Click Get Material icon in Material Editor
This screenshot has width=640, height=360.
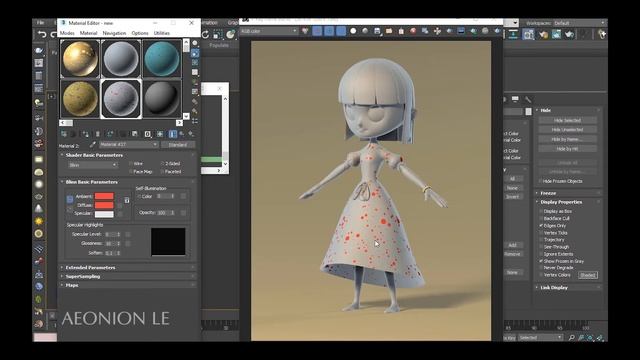tap(64, 134)
